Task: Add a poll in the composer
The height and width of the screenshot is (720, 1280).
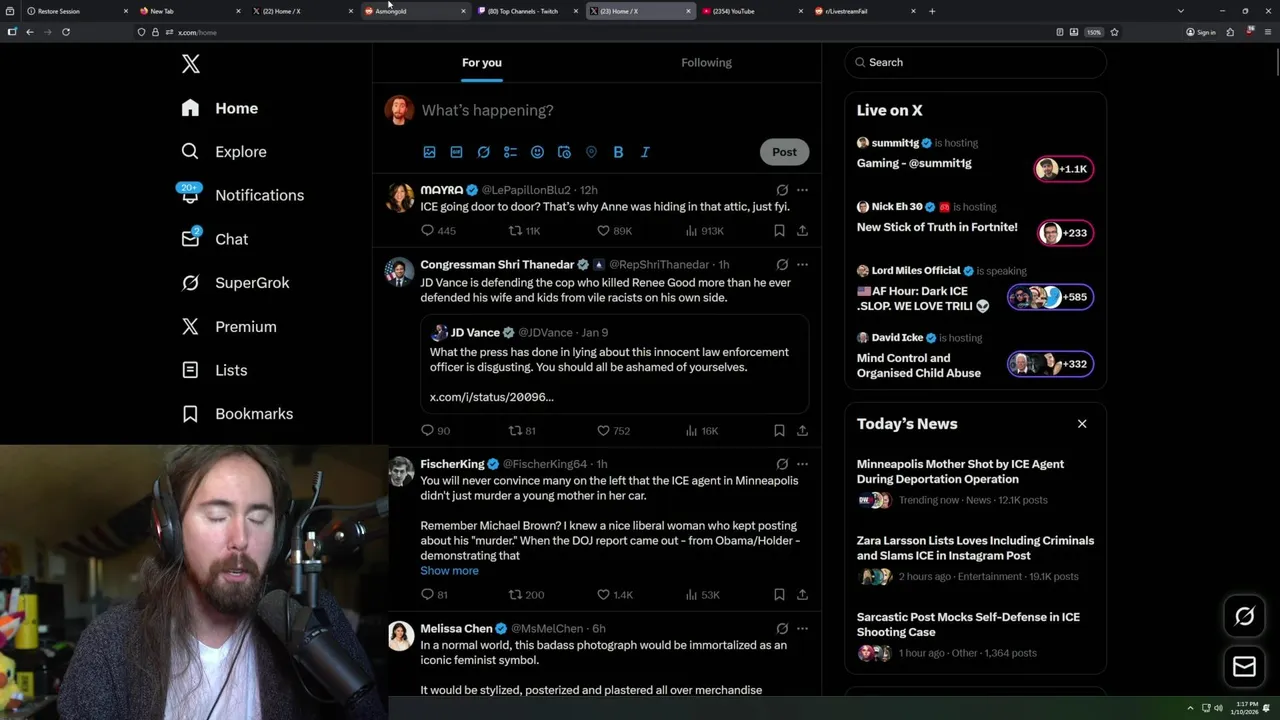Action: pos(510,152)
